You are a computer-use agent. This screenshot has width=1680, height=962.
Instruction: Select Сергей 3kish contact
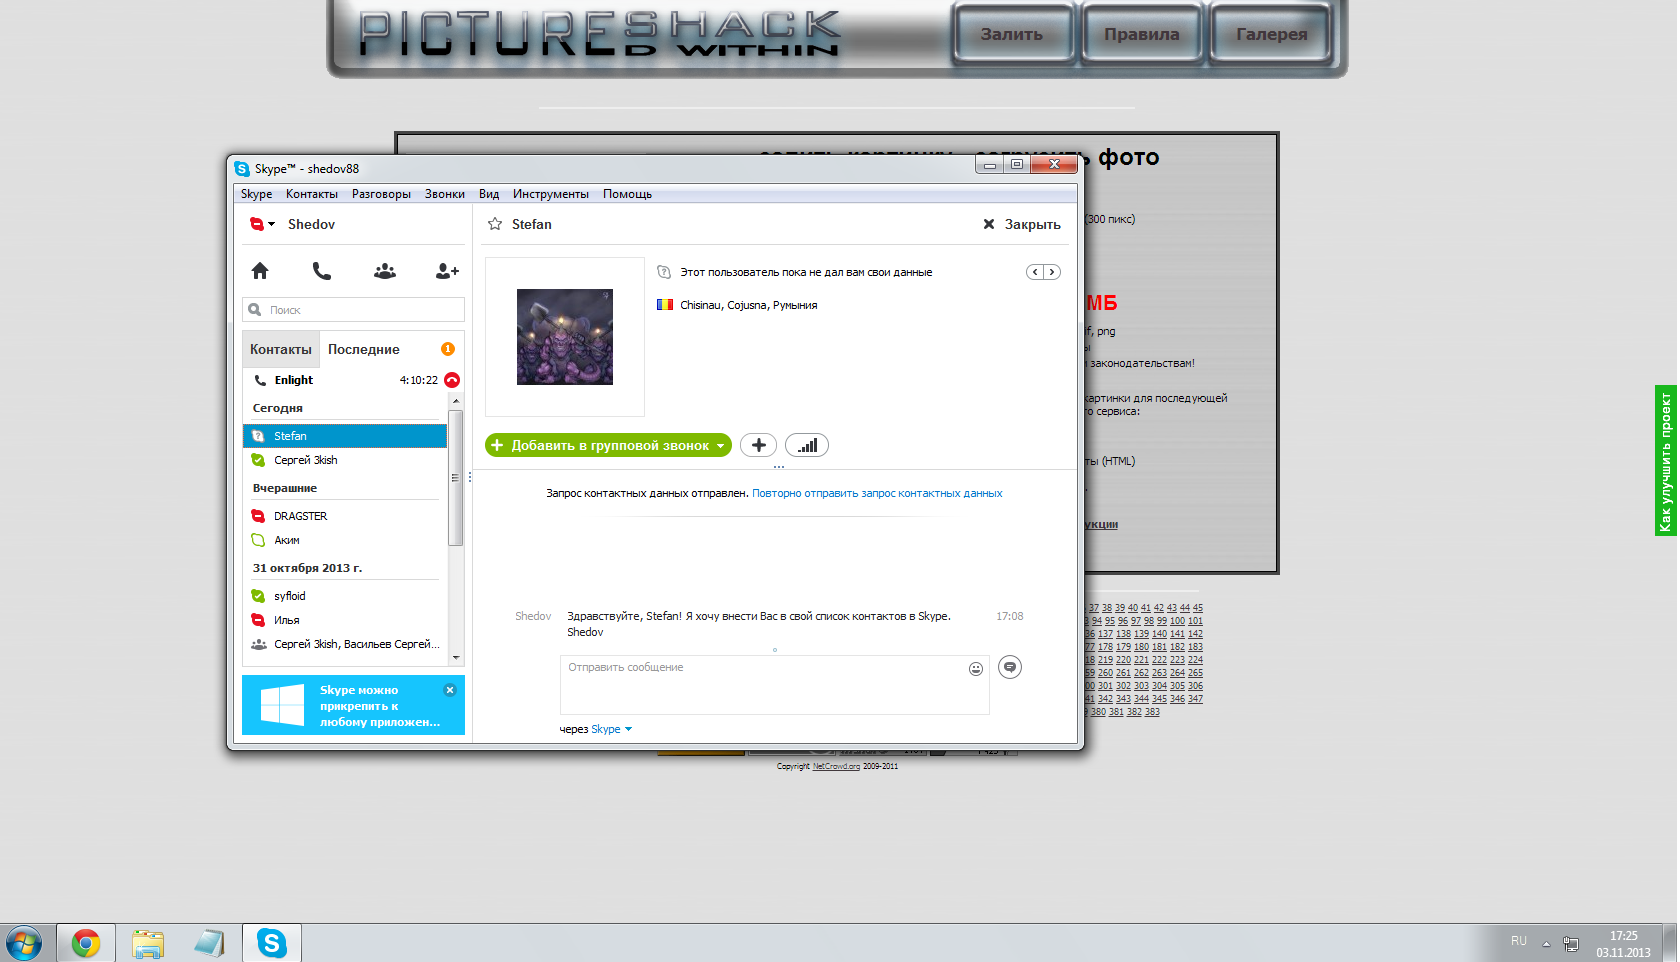coord(345,460)
